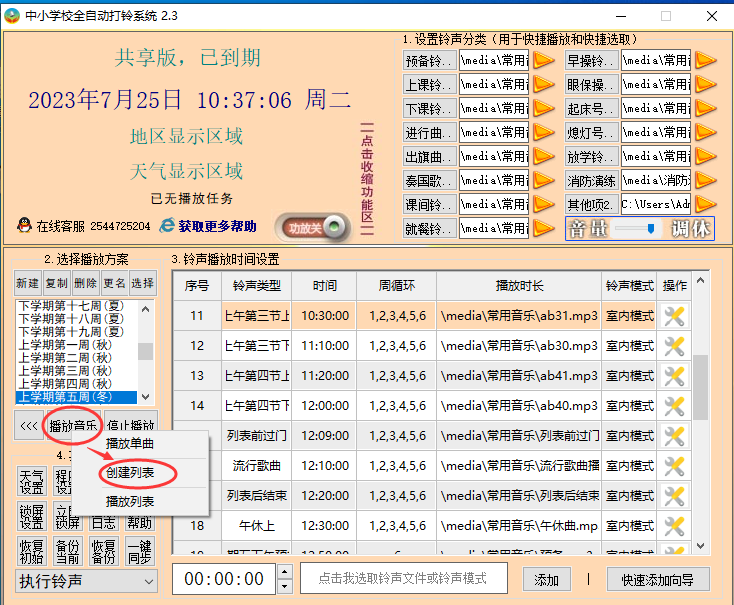The height and width of the screenshot is (605, 734).
Task: Click the plan list's scroll-down arrow
Action: [x=146, y=397]
